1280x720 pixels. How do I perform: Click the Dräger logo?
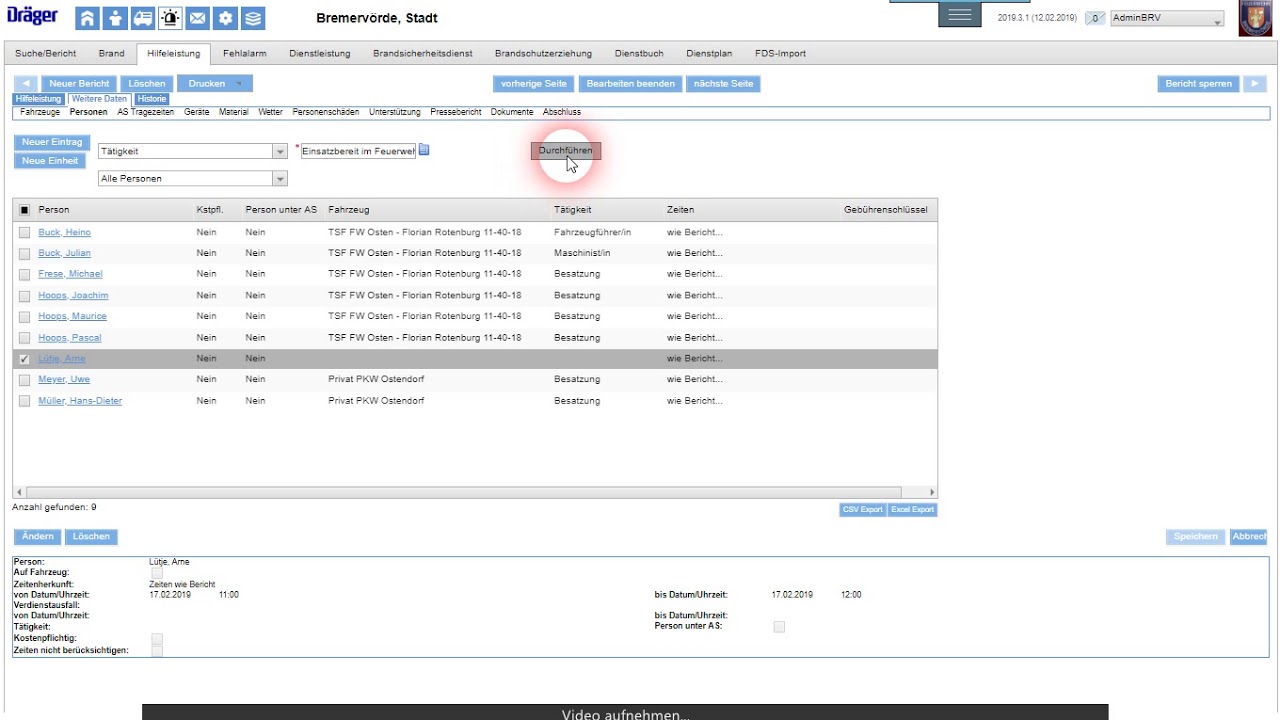click(33, 16)
